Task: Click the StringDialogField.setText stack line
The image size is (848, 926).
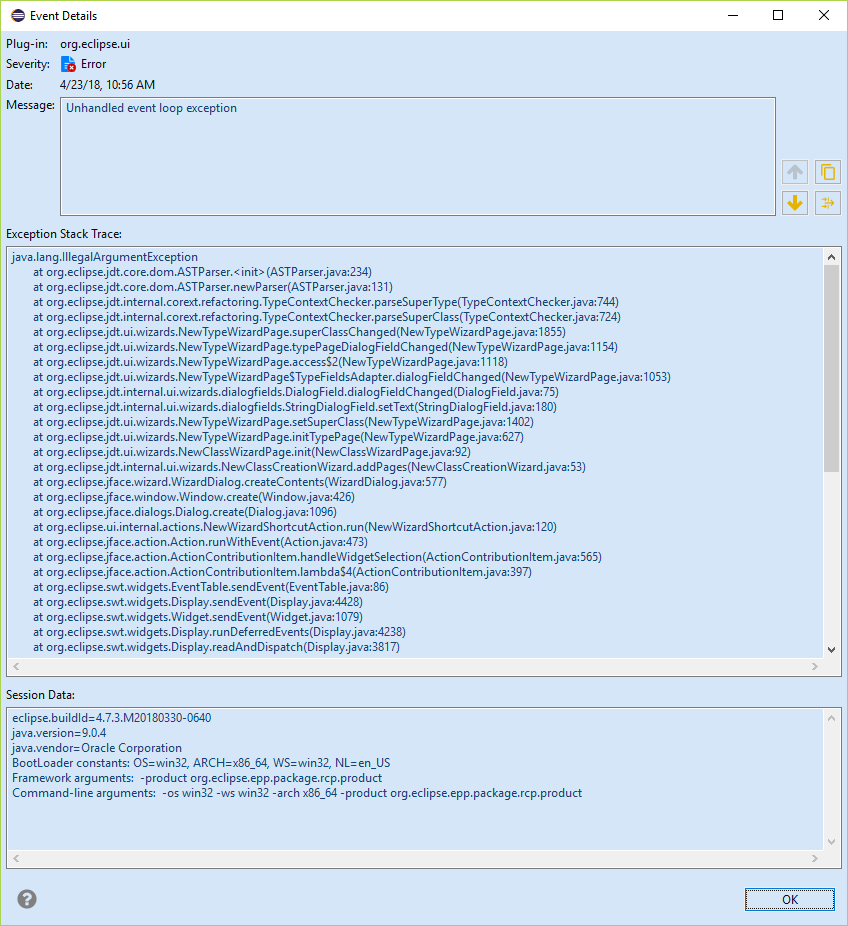Action: [295, 407]
